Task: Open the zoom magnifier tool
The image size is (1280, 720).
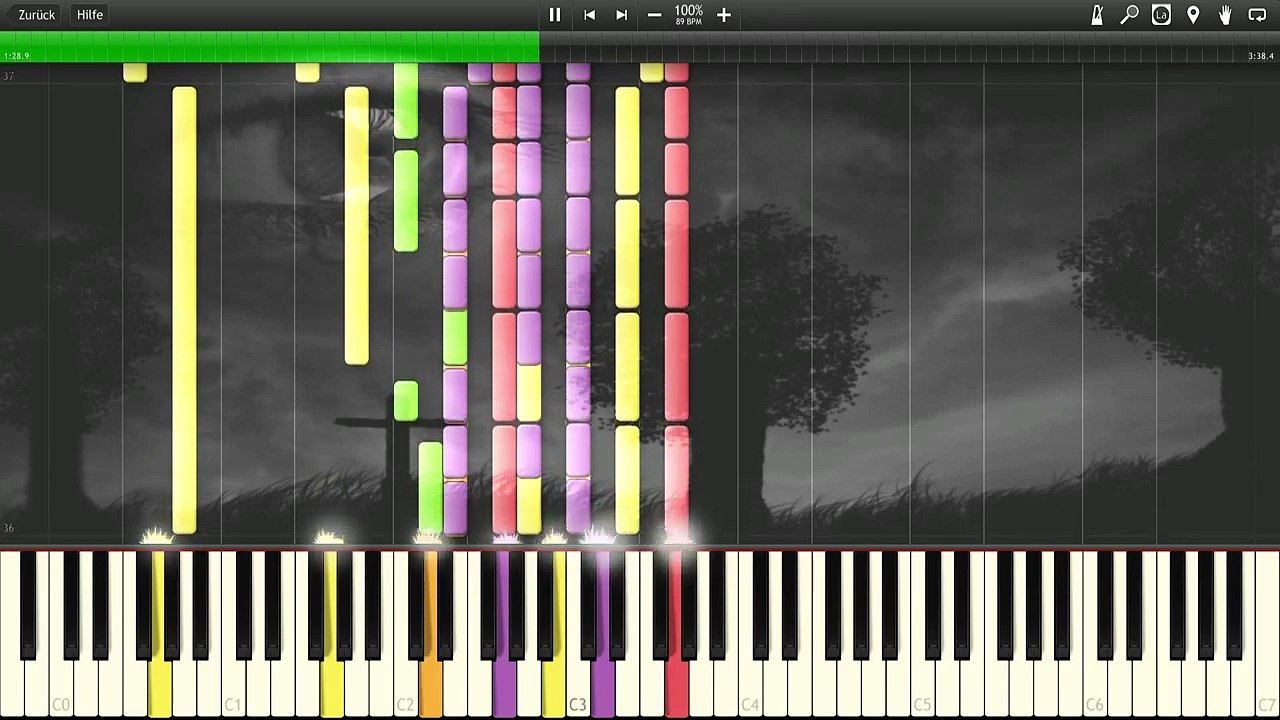Action: pos(1129,15)
